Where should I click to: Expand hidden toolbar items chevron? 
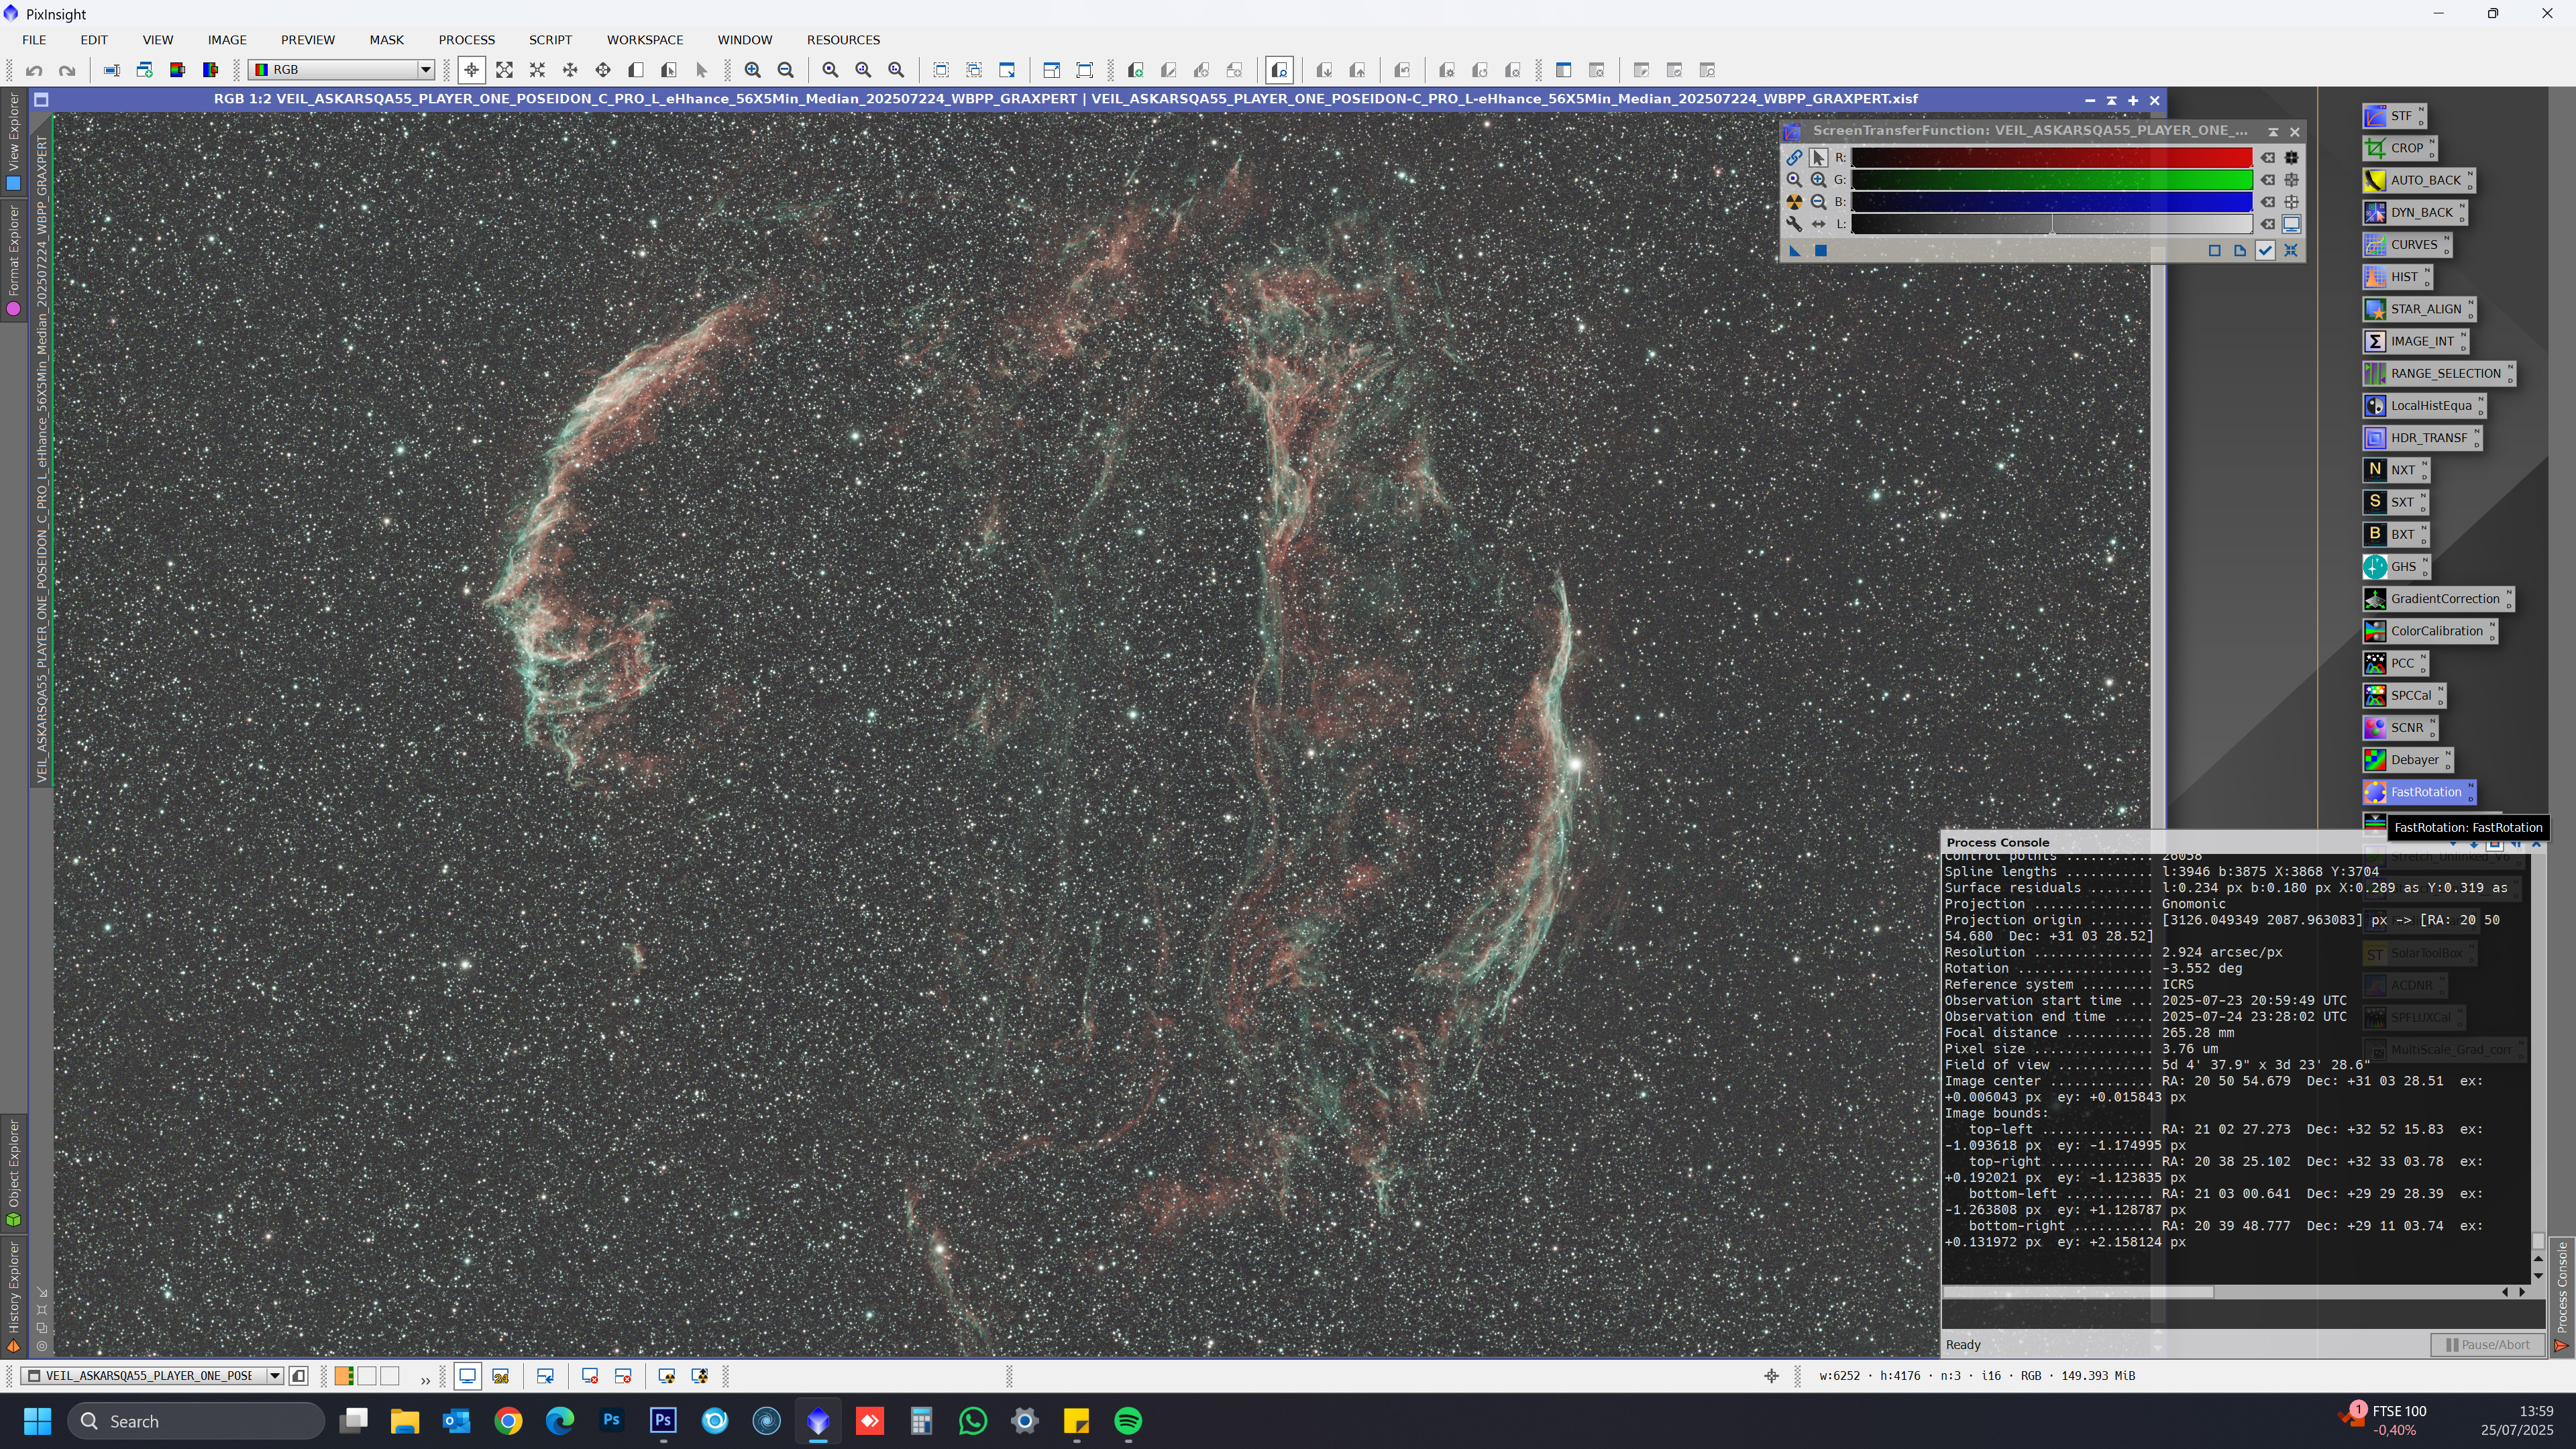coord(425,1379)
